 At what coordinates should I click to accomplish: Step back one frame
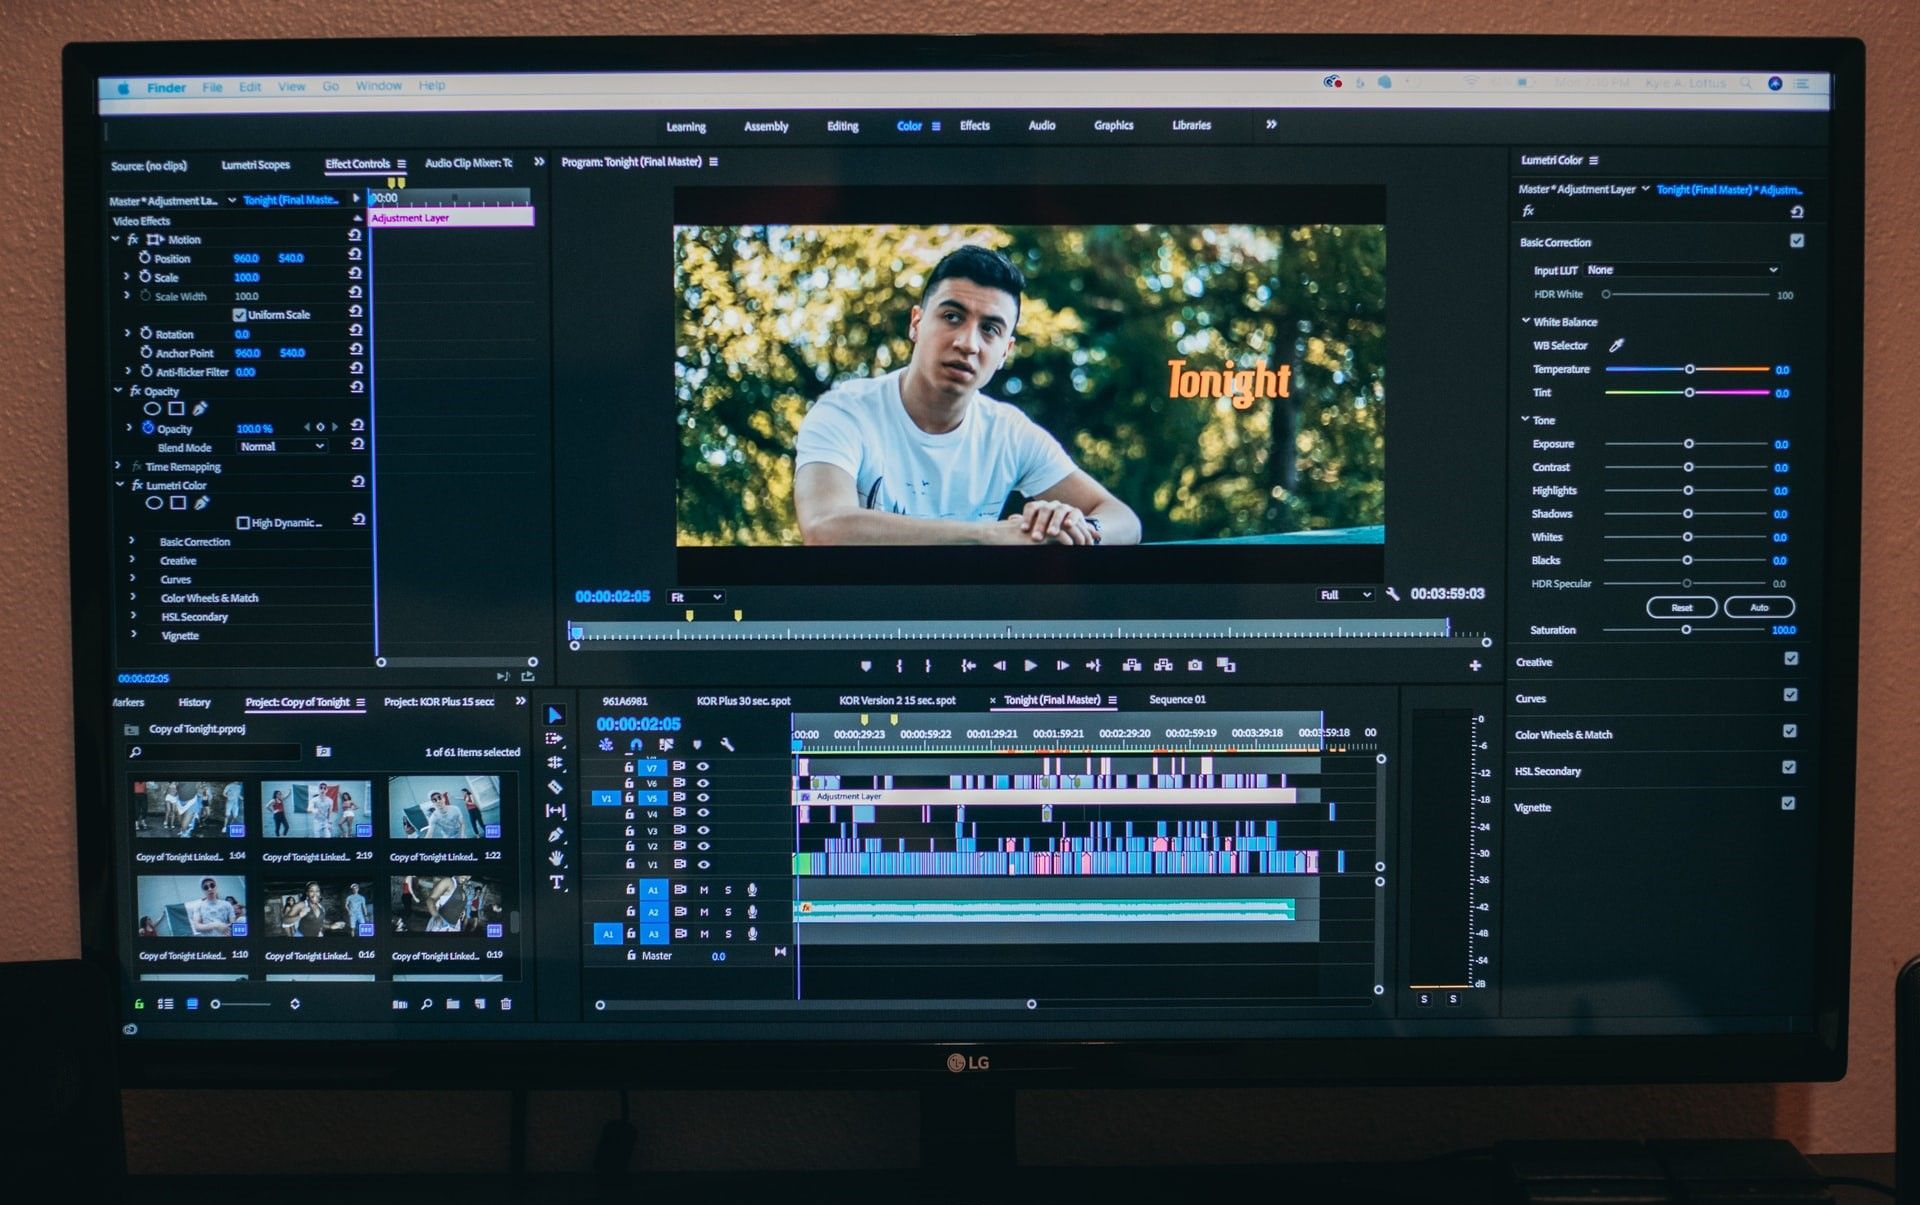pyautogui.click(x=999, y=666)
